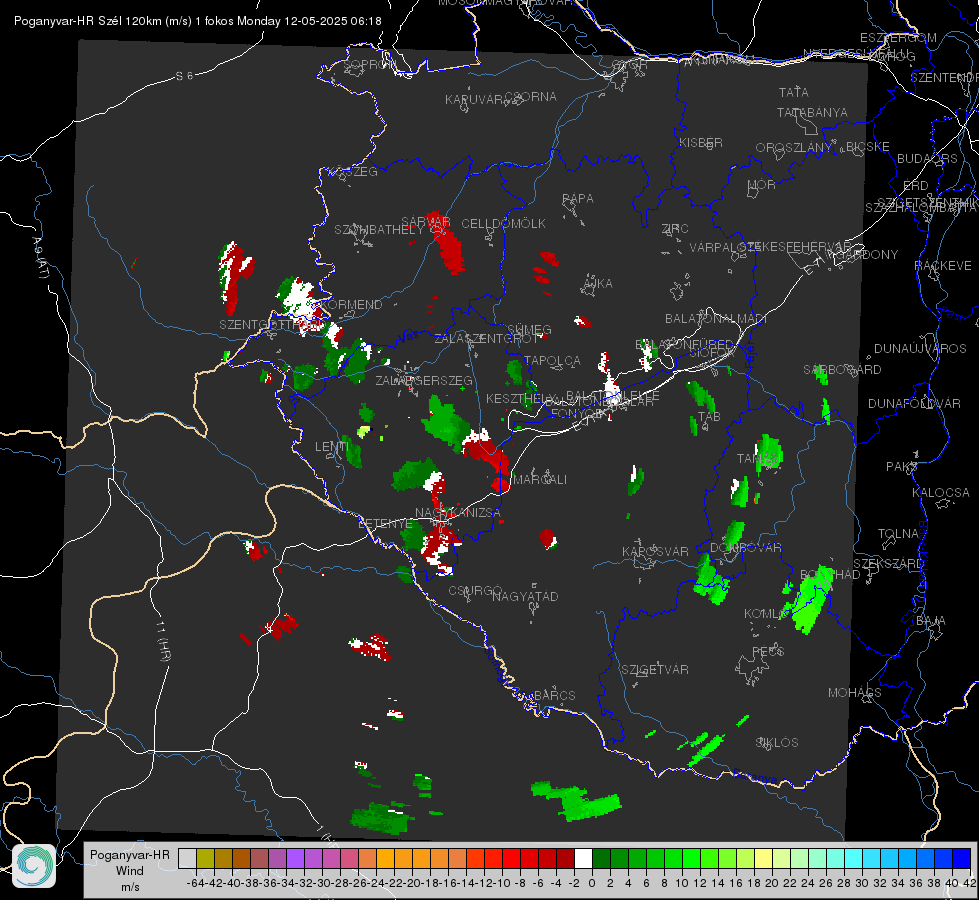The height and width of the screenshot is (900, 979).
Task: Select the KOMLÓ label
Action: pos(765,614)
